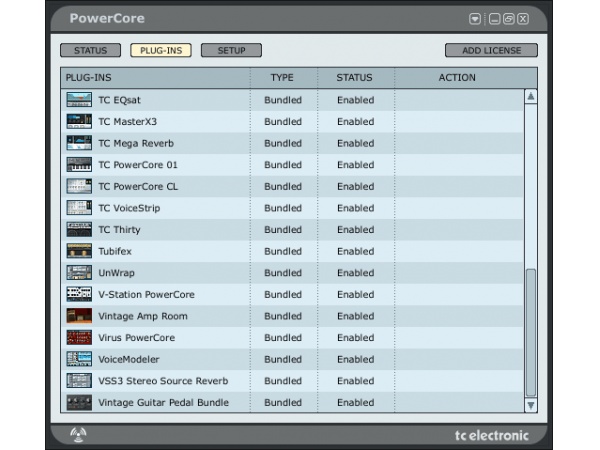Viewport: 600px width, 450px height.
Task: Click the UnWrap plug-in icon
Action: (x=79, y=273)
